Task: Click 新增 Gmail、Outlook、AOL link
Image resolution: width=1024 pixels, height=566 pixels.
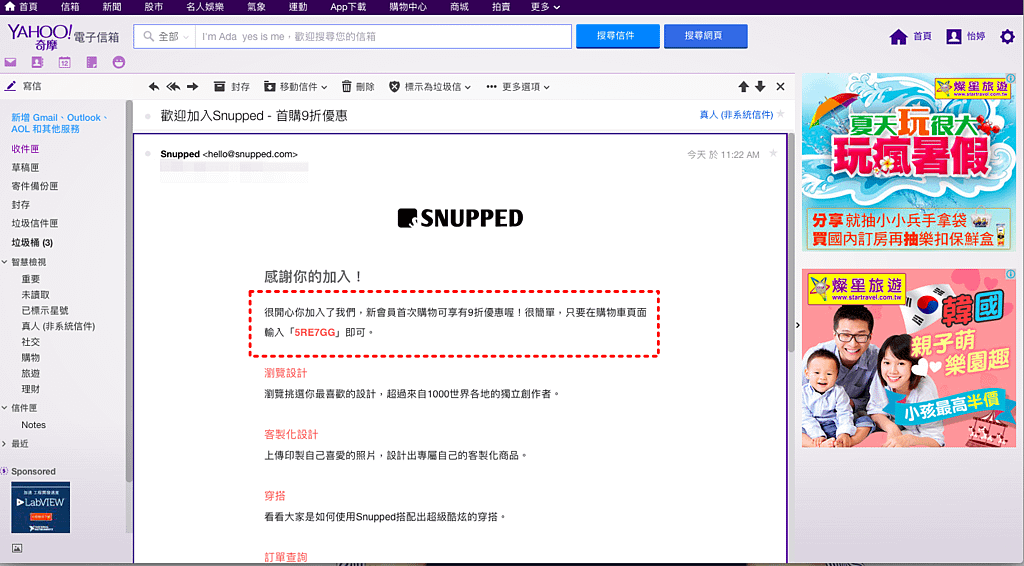Action: 59,123
